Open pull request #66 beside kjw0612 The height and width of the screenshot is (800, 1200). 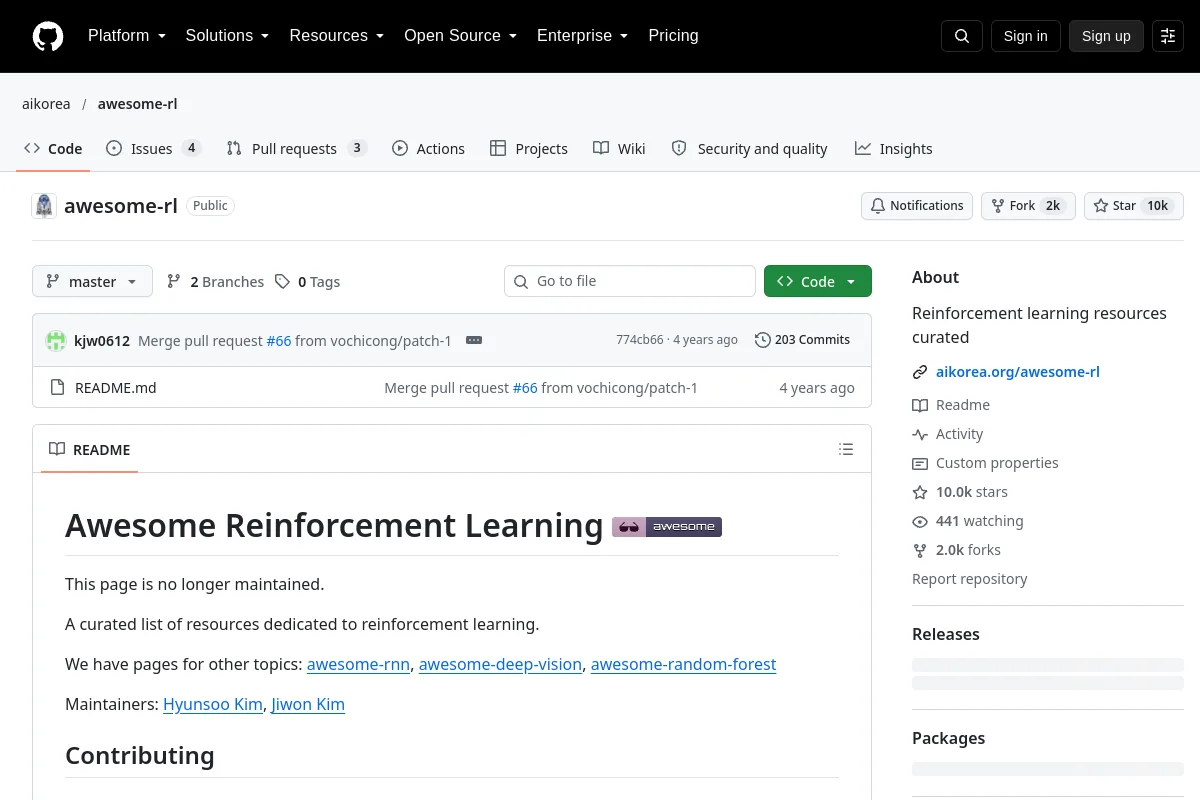(279, 340)
